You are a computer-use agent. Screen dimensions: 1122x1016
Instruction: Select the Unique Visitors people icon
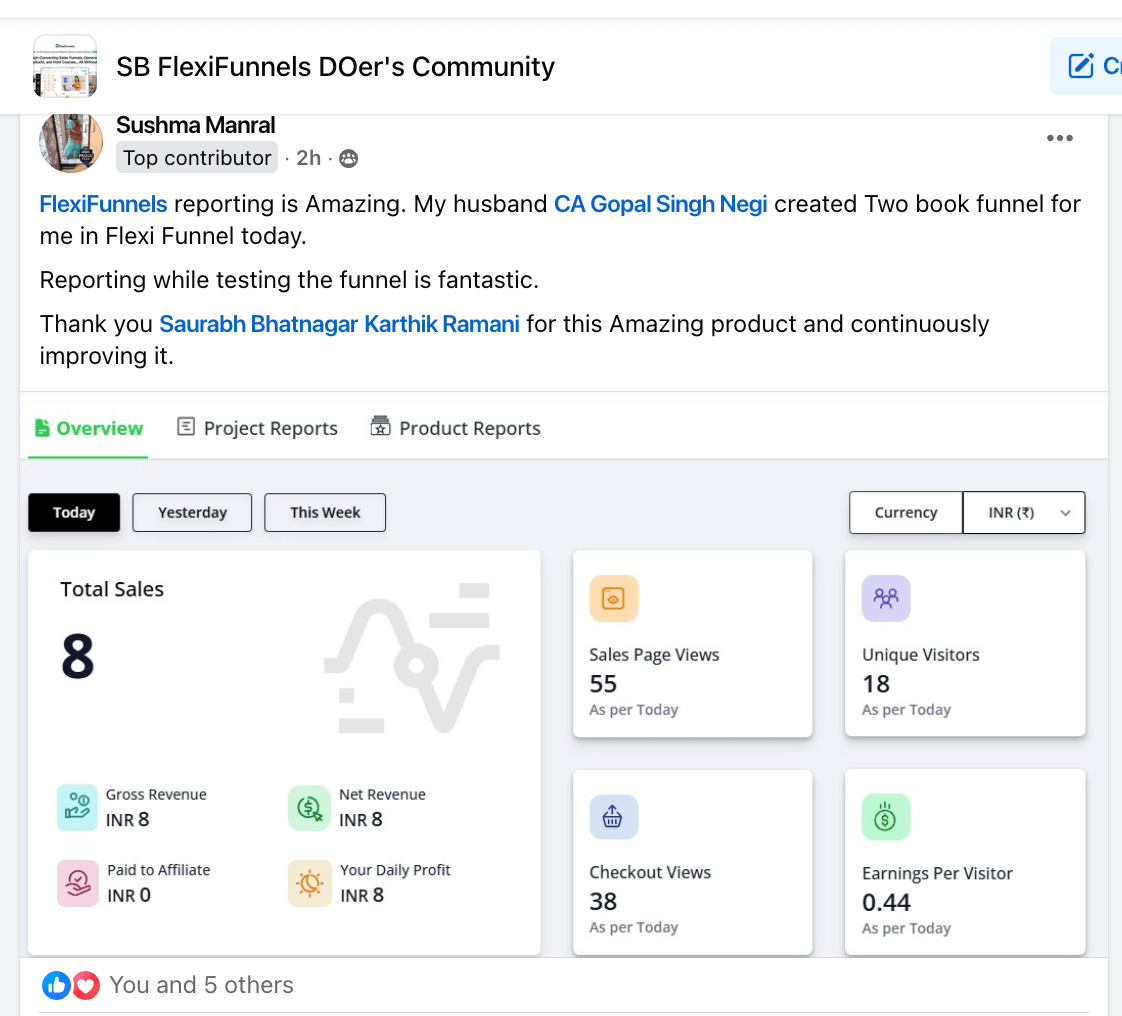point(886,598)
